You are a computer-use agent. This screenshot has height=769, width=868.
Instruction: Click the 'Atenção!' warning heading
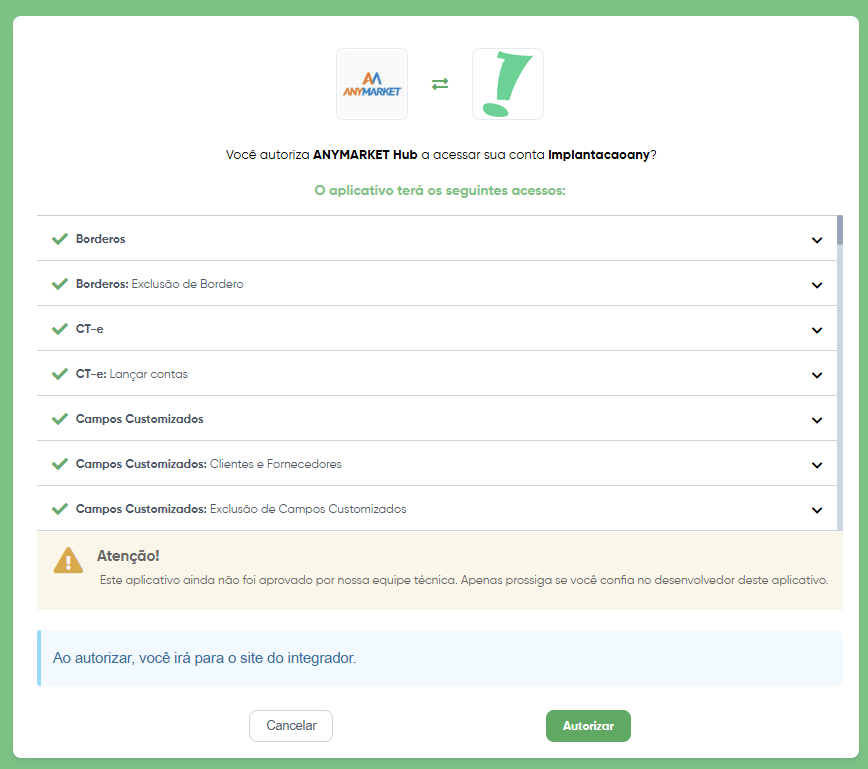tap(128, 556)
